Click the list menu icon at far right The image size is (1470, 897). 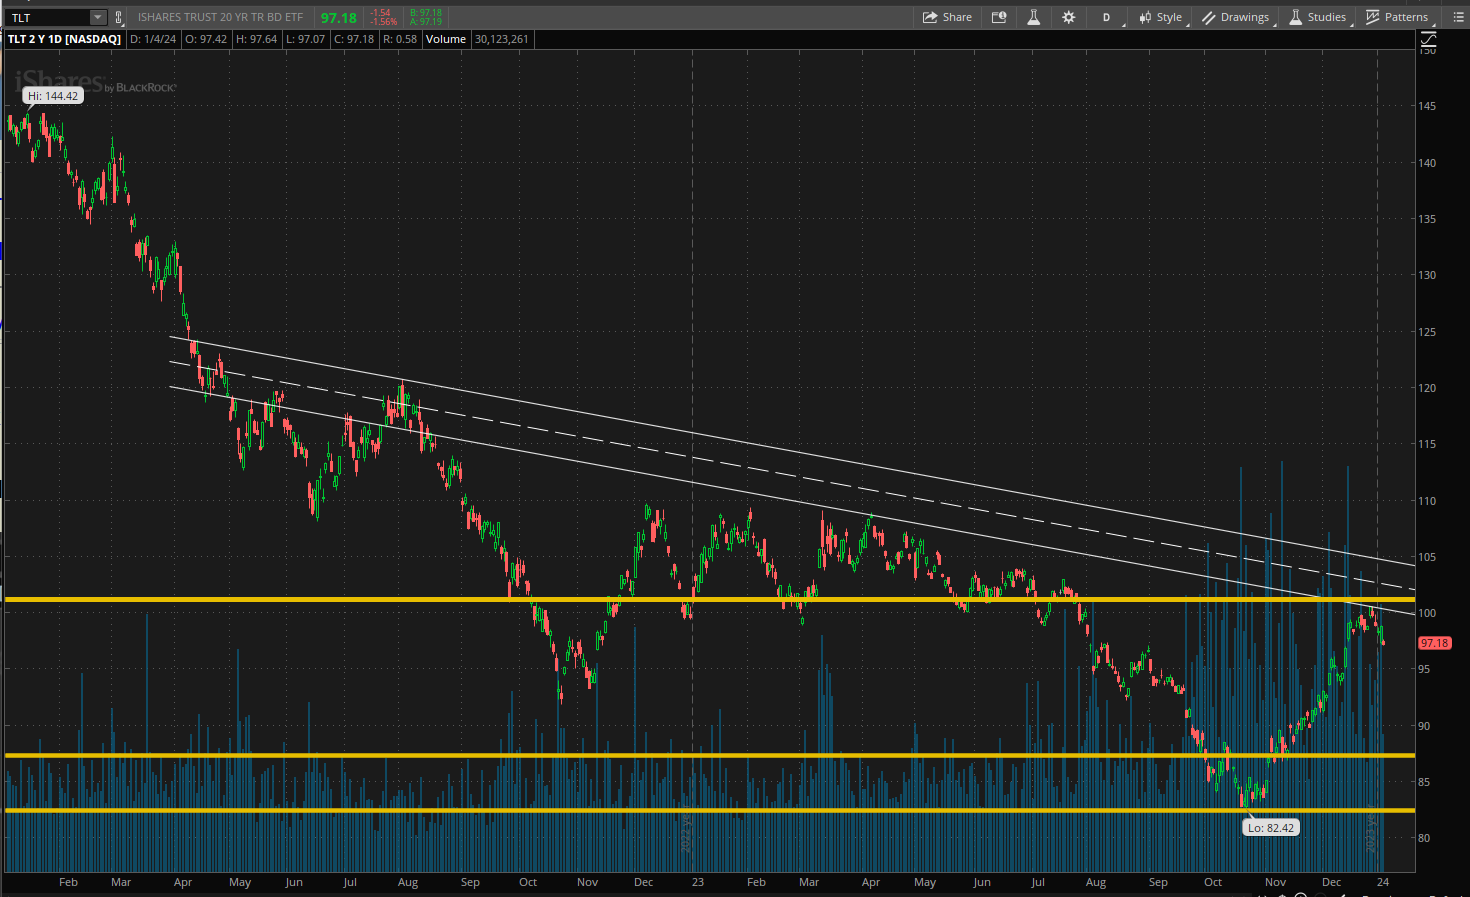(1458, 17)
